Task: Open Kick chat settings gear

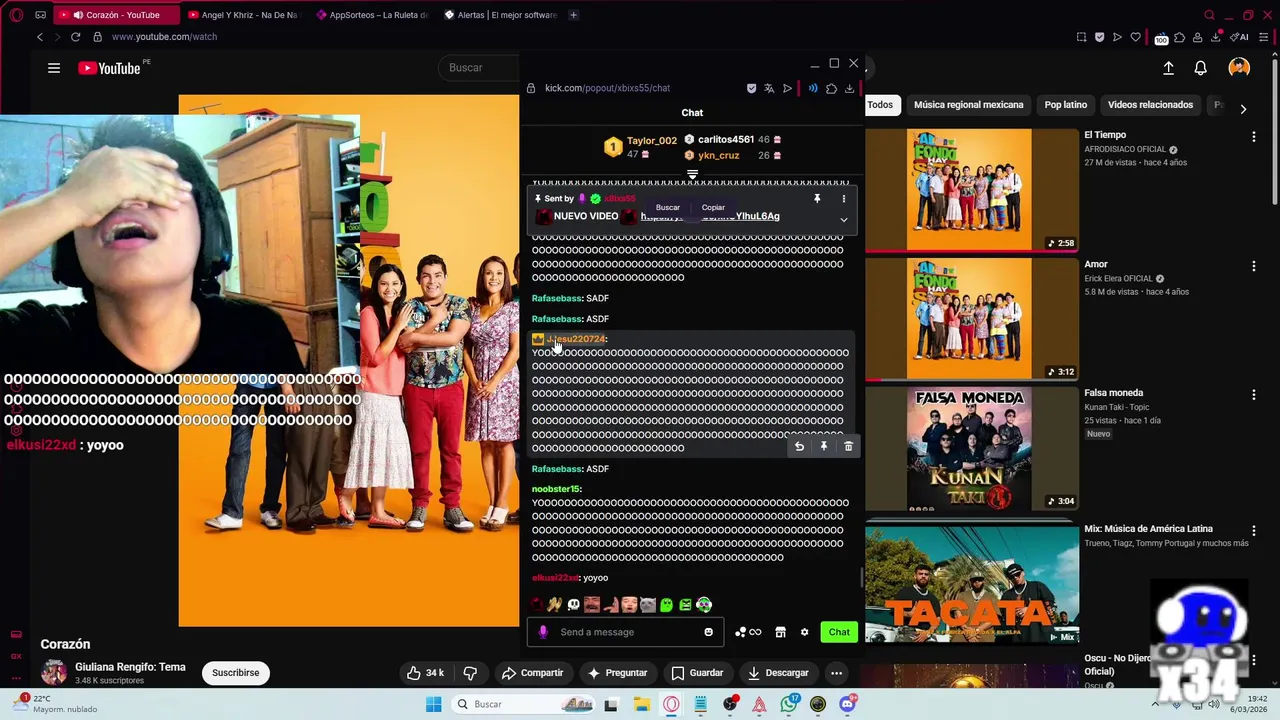Action: click(804, 632)
